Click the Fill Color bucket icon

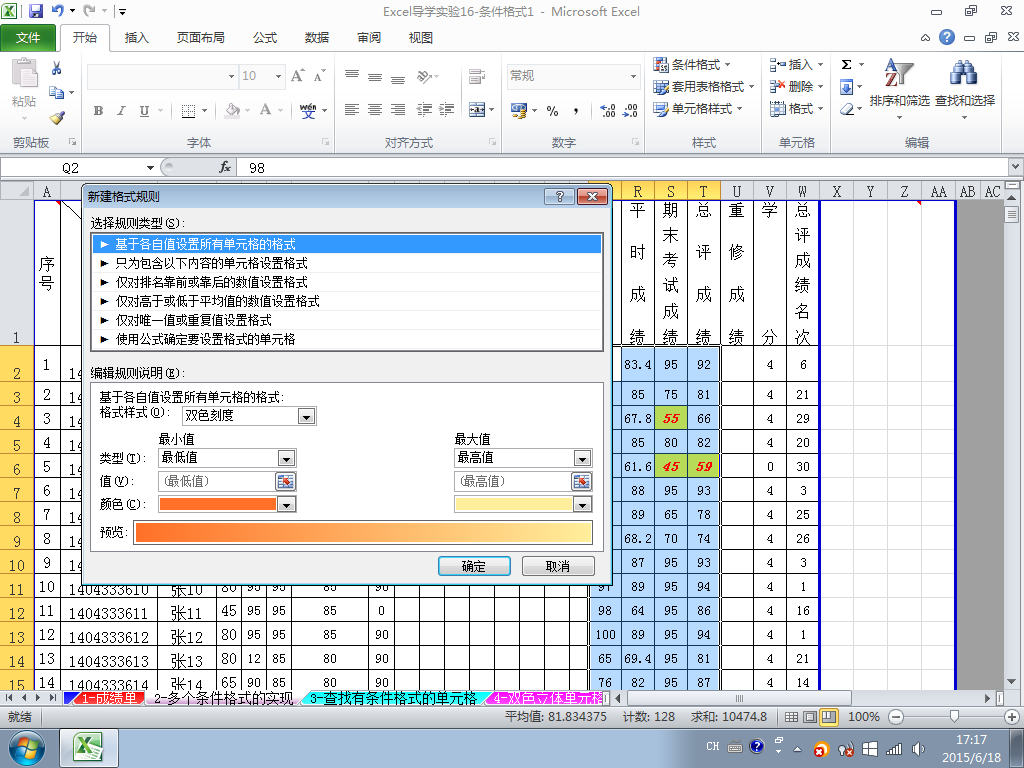(x=232, y=110)
